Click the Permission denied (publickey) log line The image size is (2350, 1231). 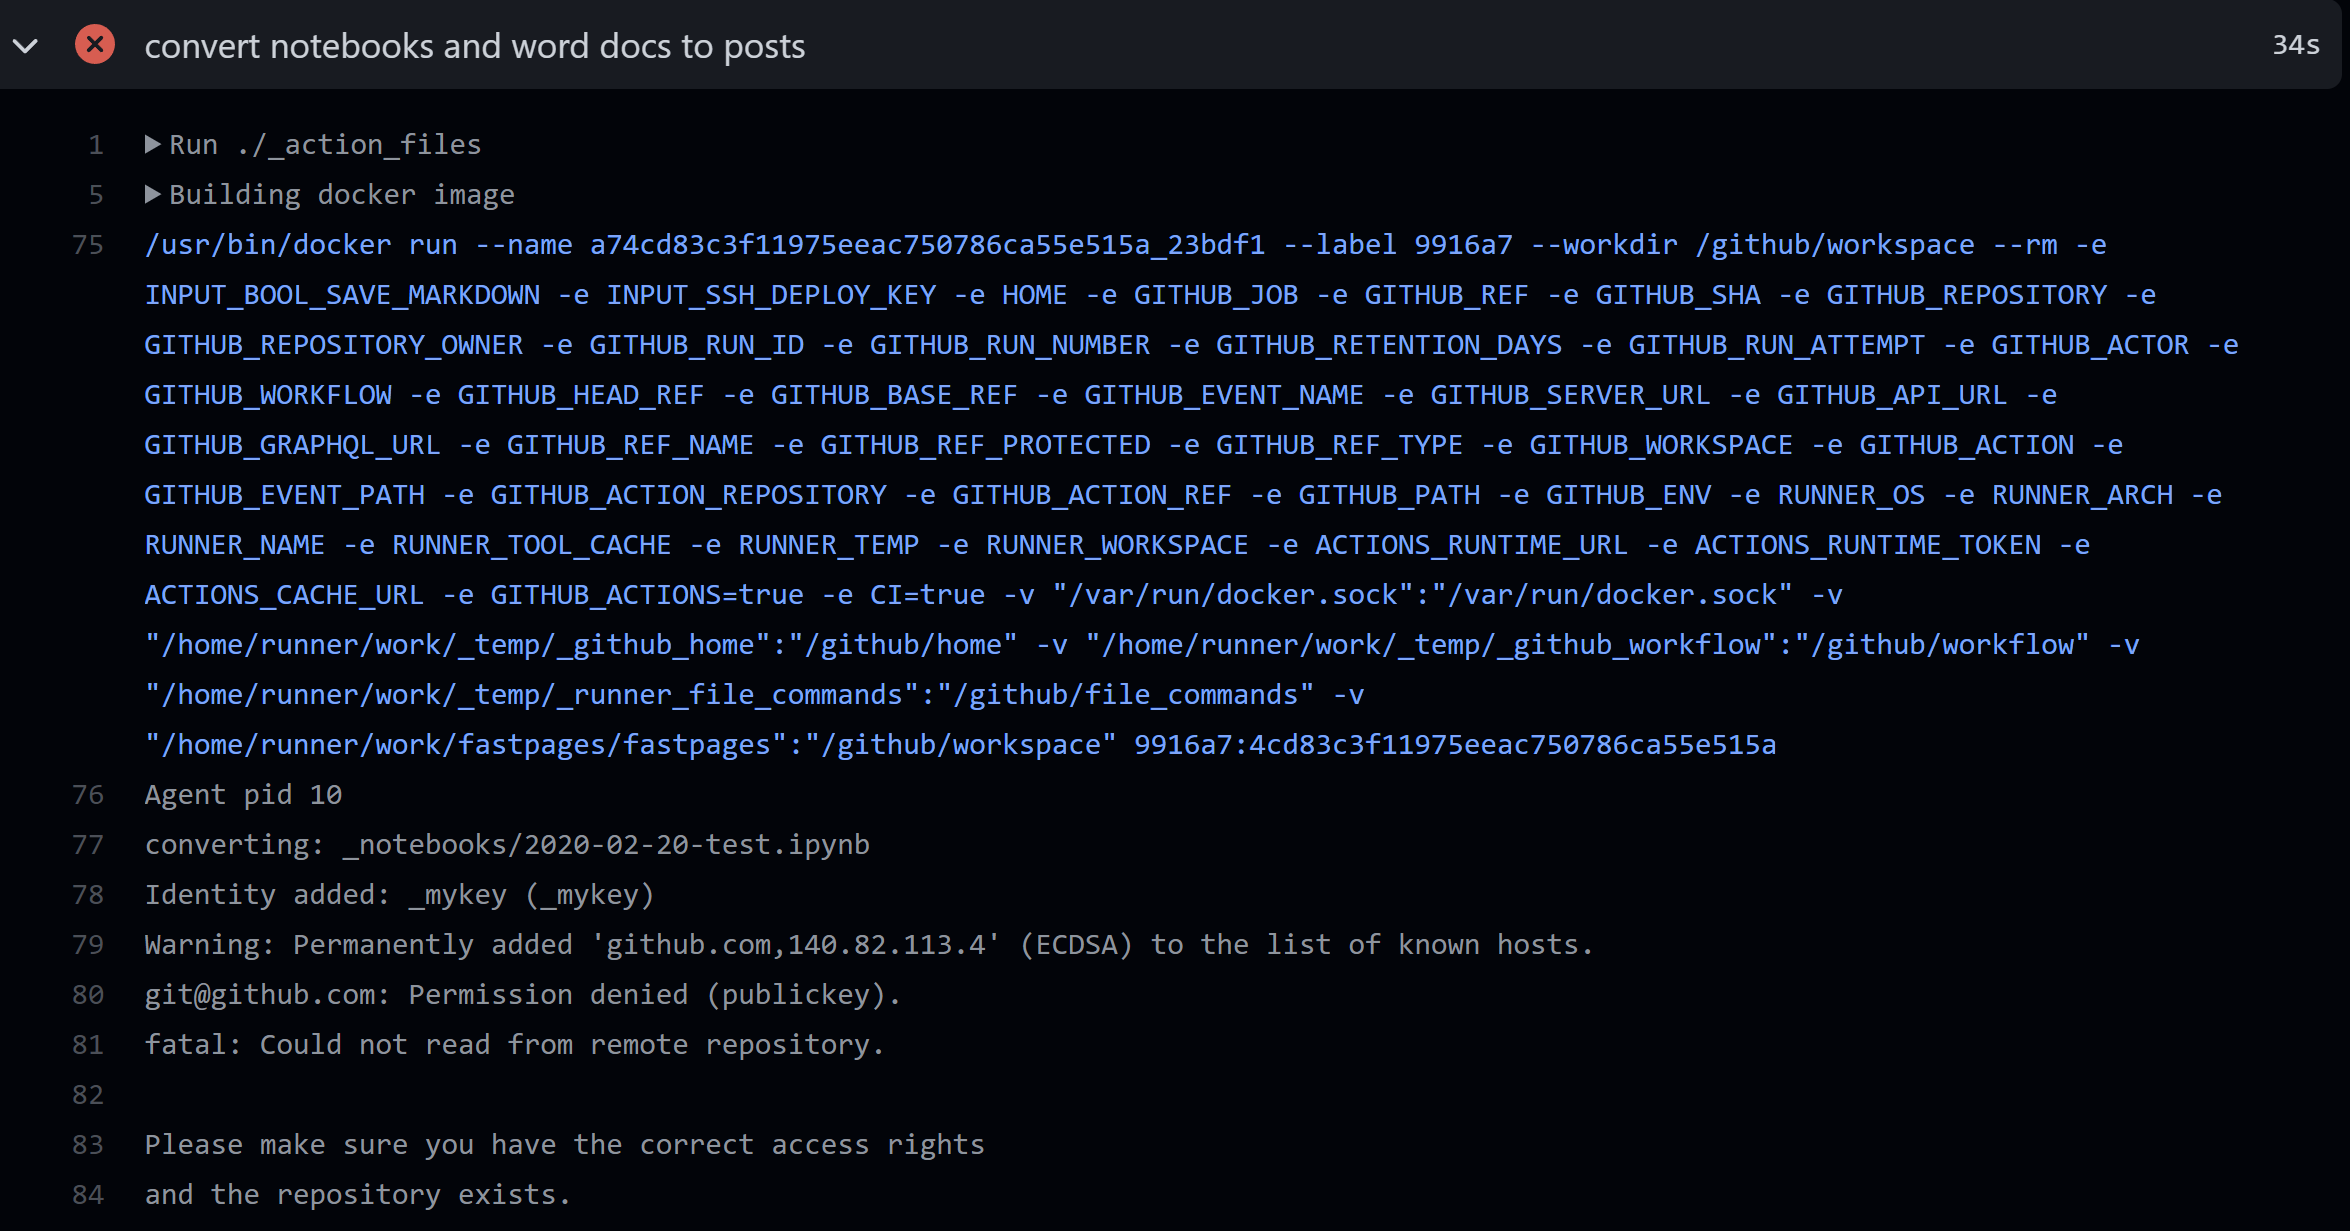522,994
